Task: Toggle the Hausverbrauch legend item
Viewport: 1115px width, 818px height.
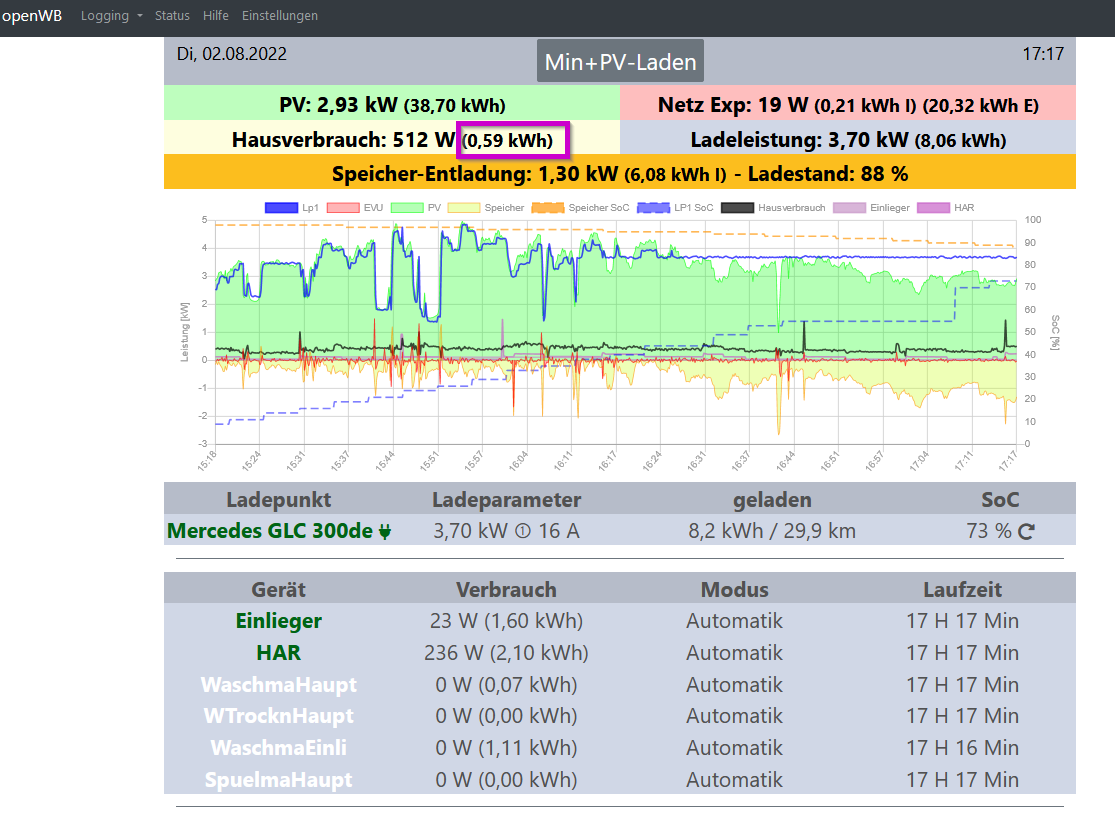Action: (737, 208)
